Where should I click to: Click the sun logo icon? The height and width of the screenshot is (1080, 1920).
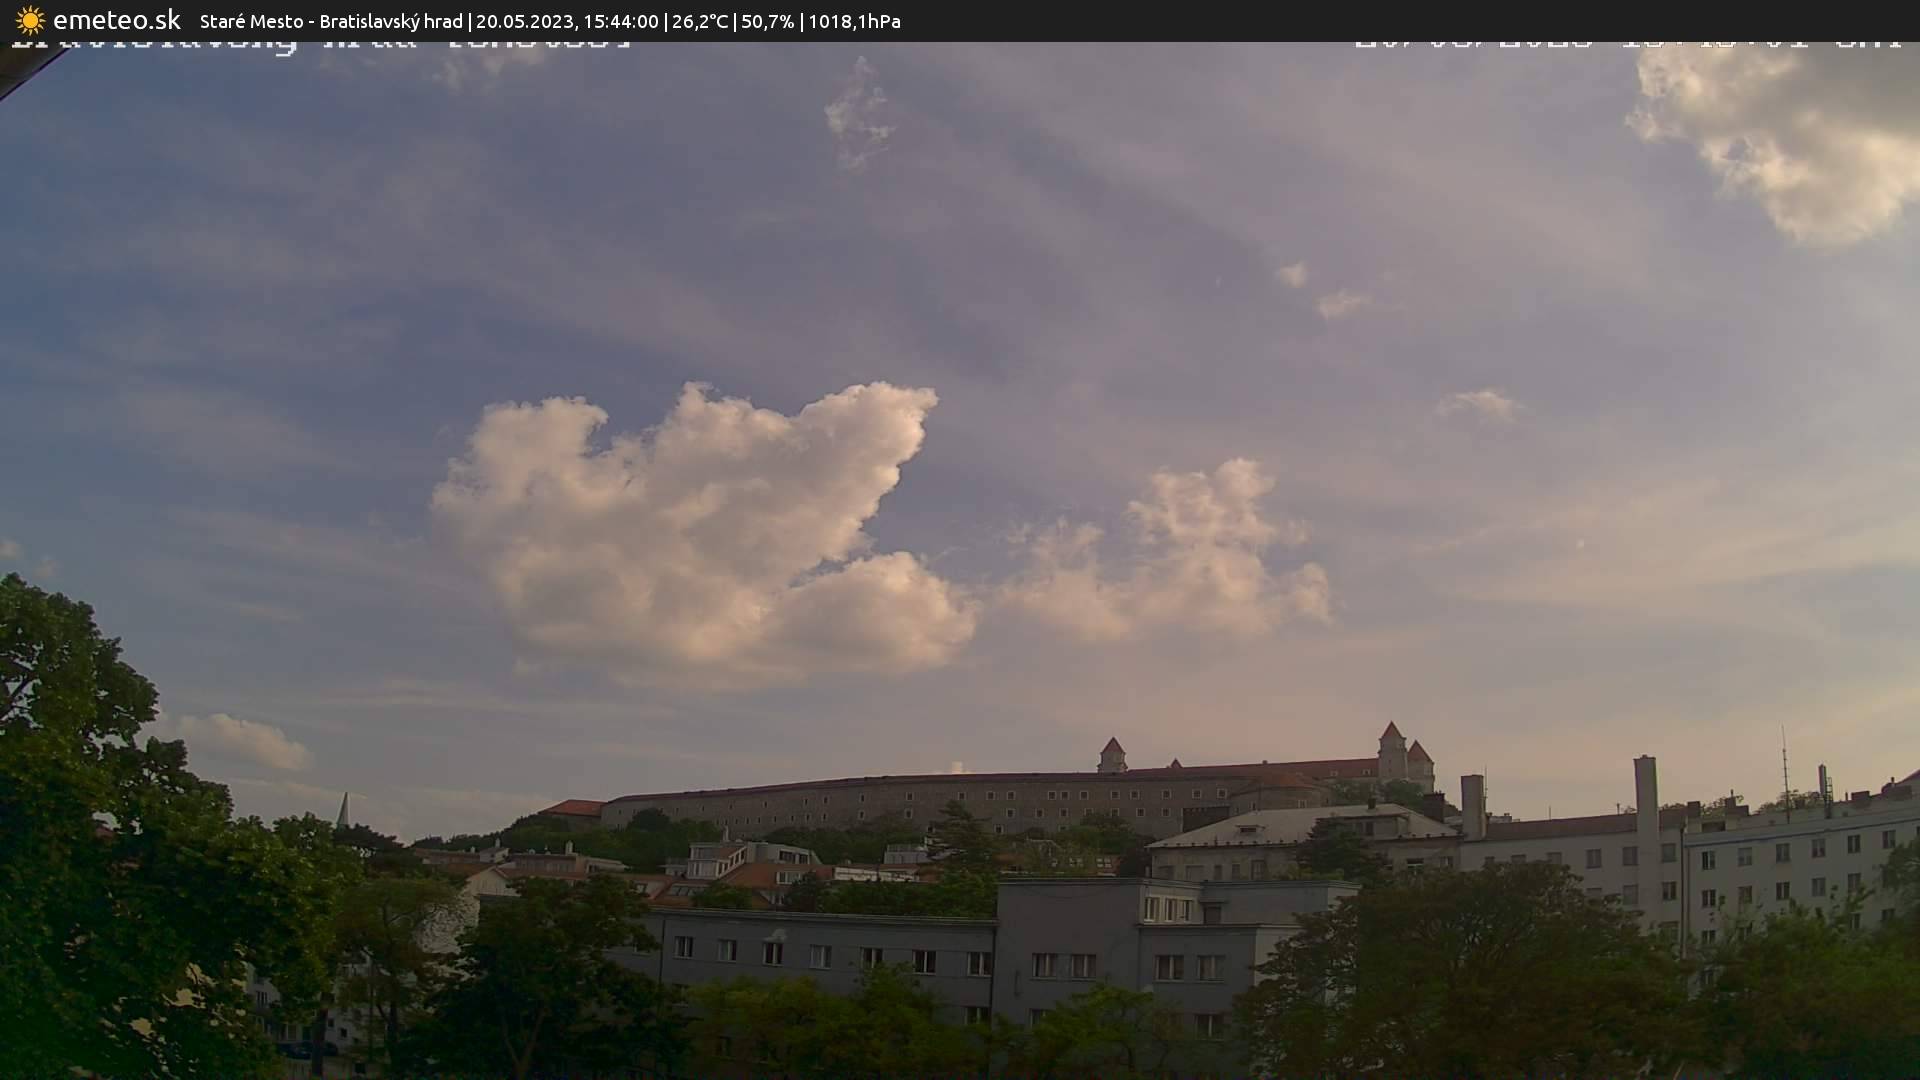point(30,20)
